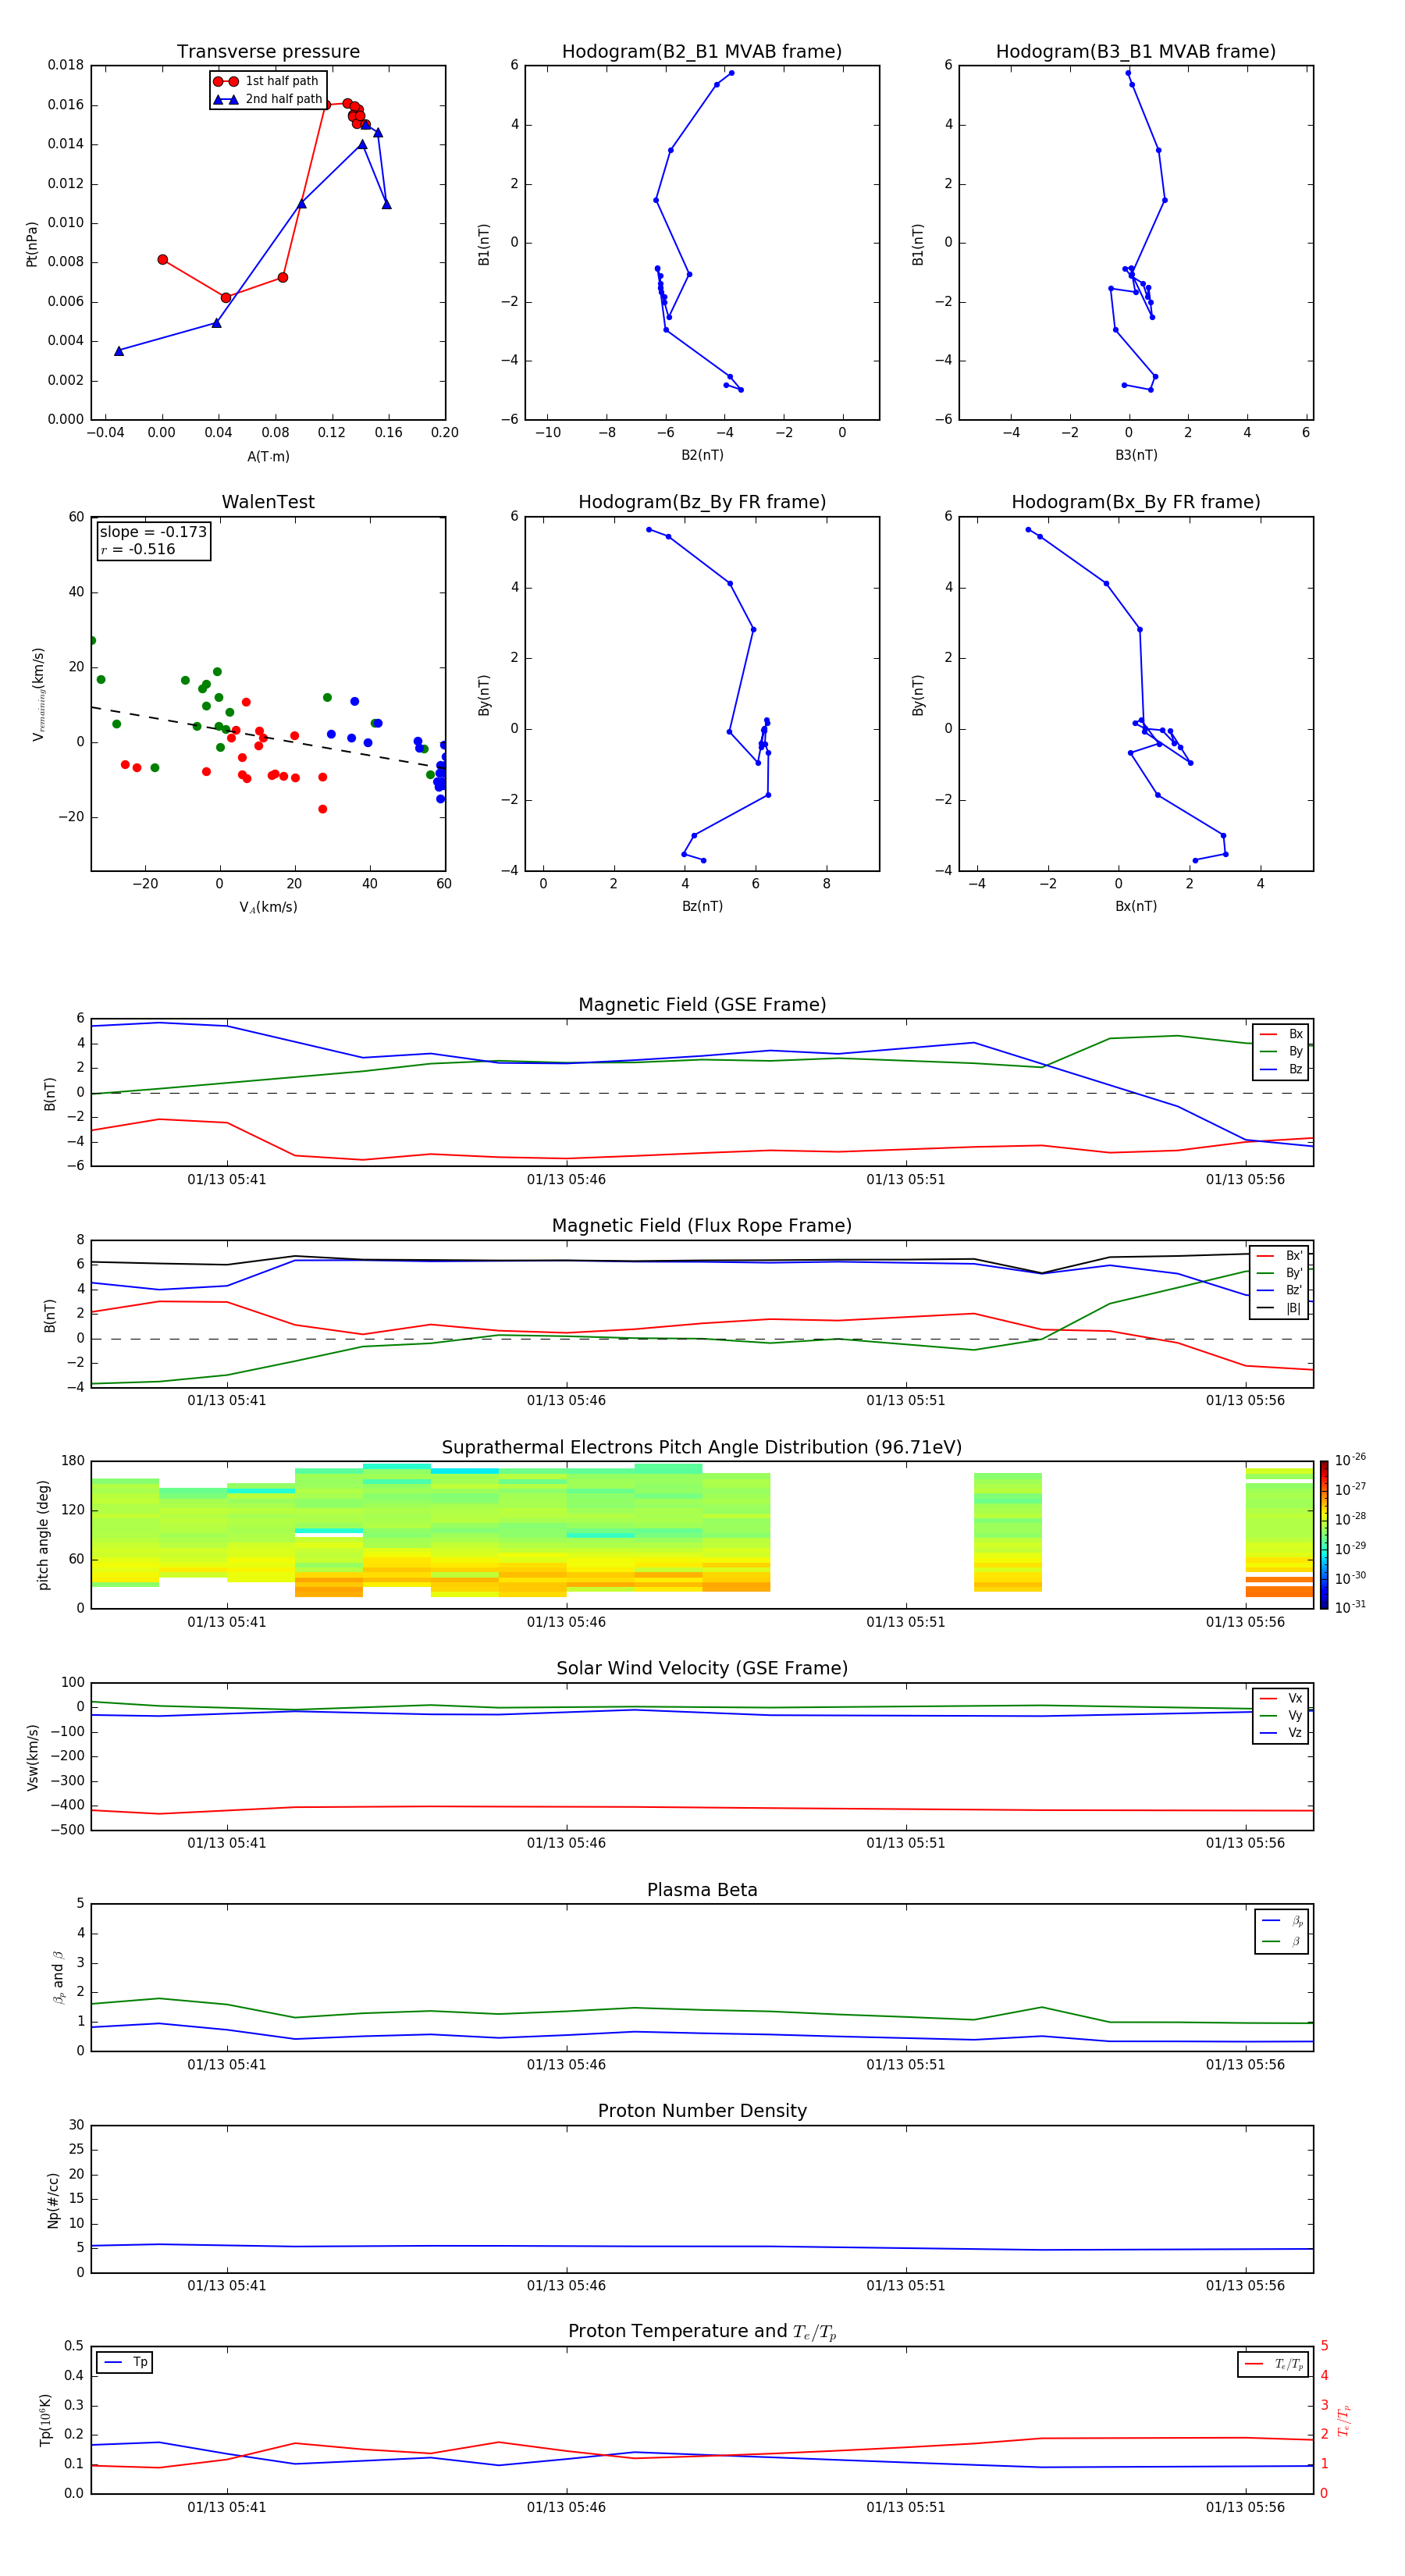Click Suprathermal Electrons Pitch Angle Distribution title
This screenshot has width=1405, height=2576.
[x=702, y=1447]
